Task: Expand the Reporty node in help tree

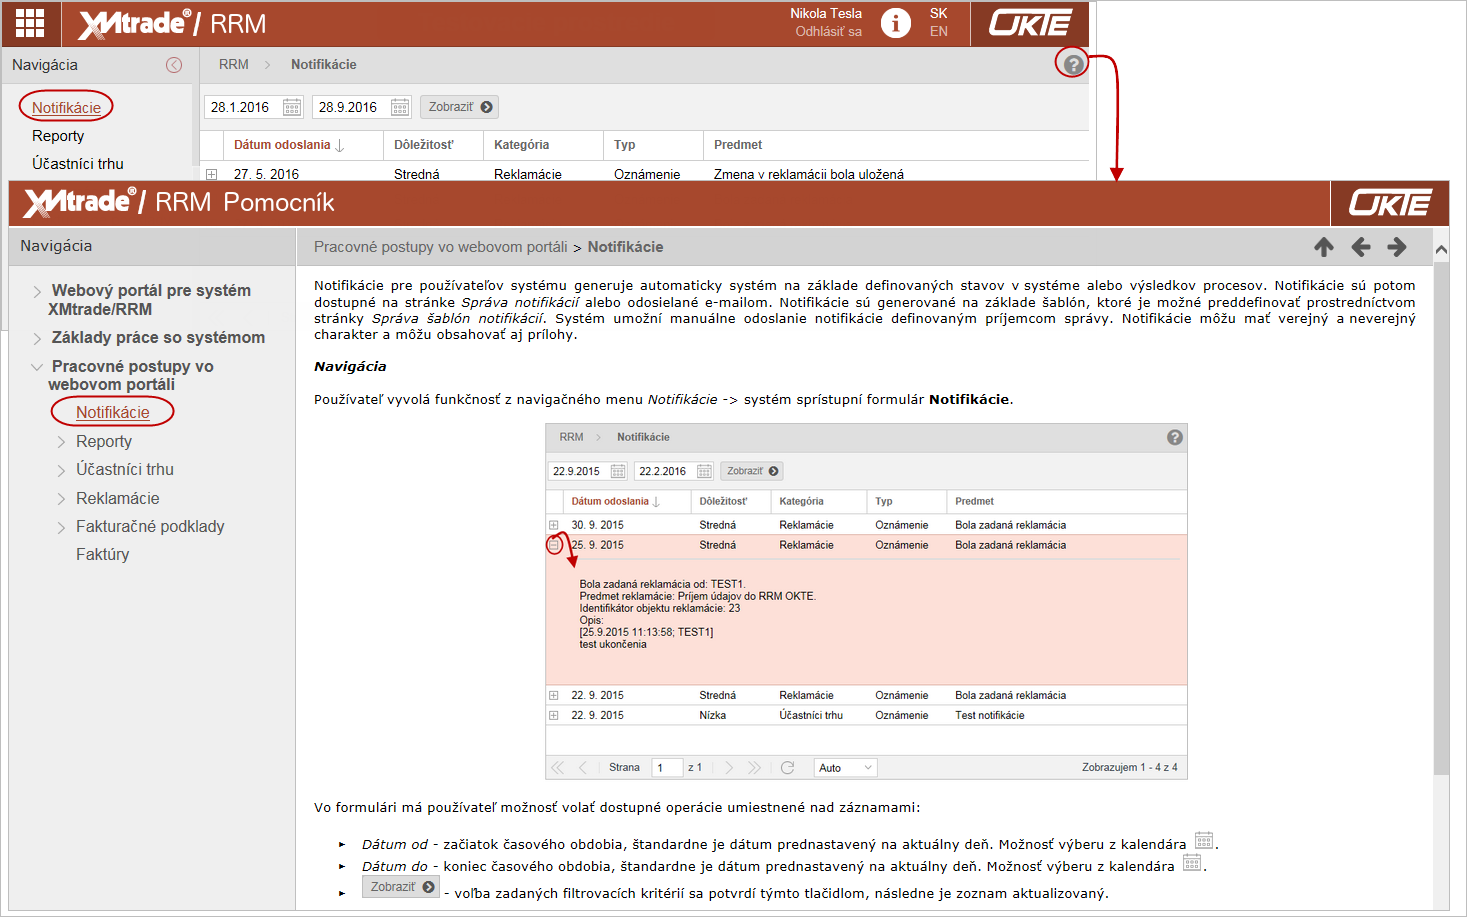Action: (61, 442)
